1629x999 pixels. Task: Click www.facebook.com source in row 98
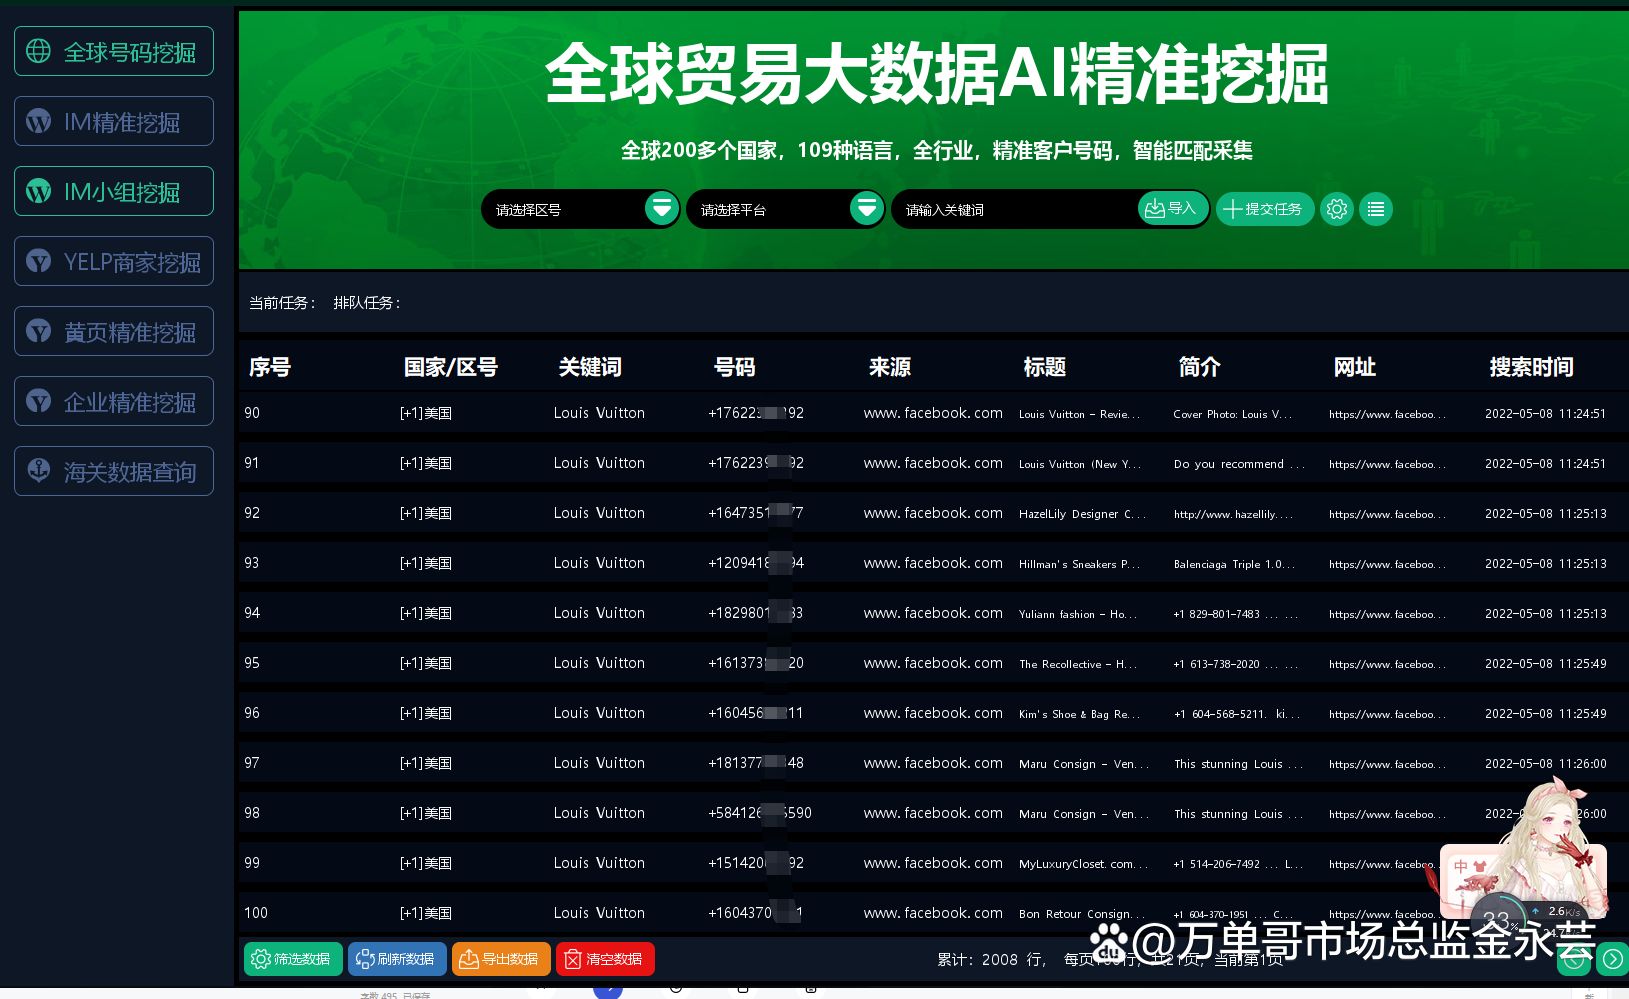click(933, 813)
